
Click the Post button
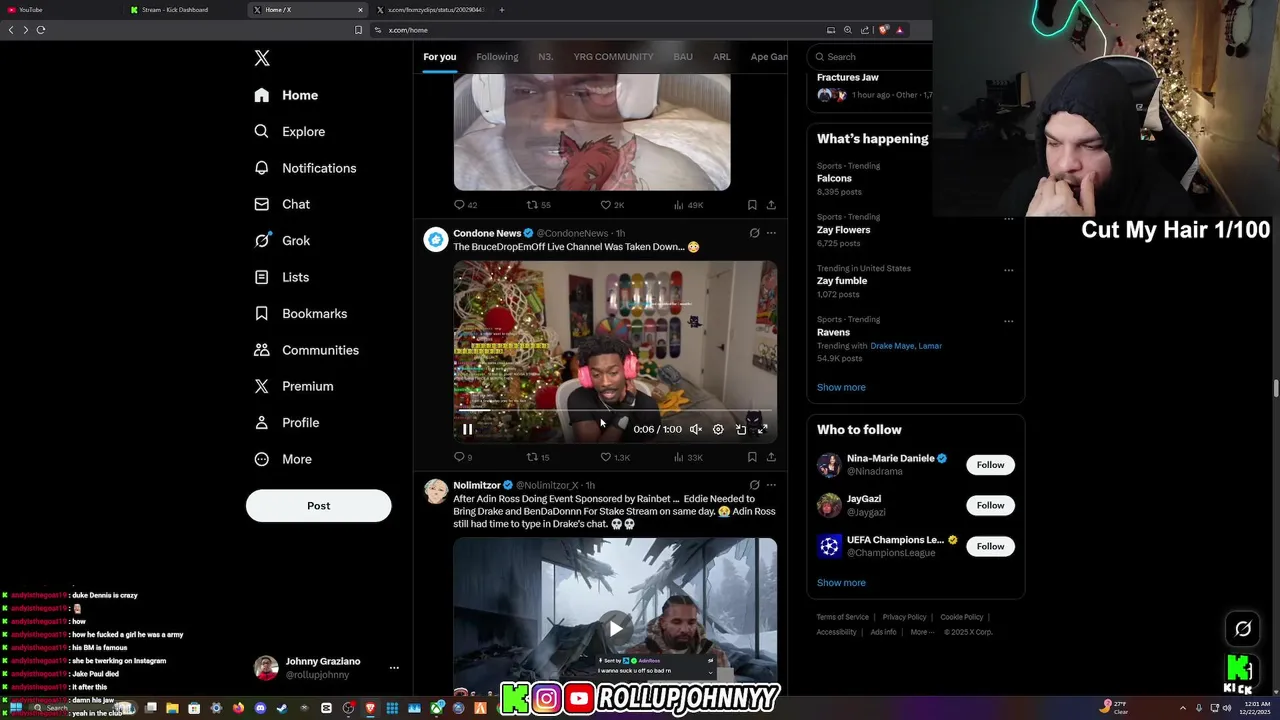[x=318, y=505]
